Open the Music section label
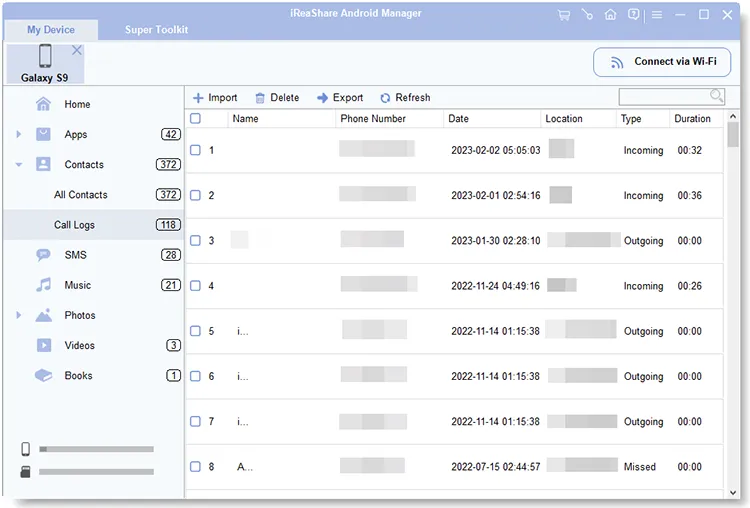Screen dimensions: 750x508 point(77,285)
